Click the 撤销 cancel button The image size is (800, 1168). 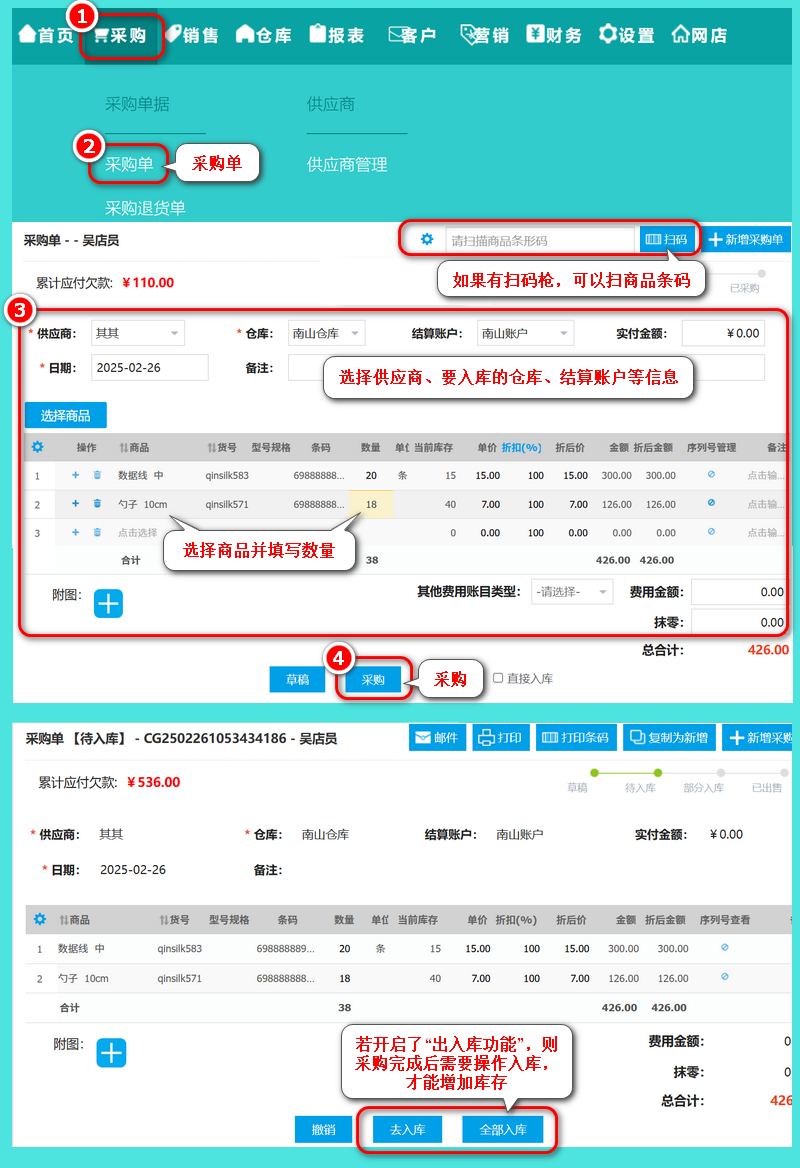323,1129
